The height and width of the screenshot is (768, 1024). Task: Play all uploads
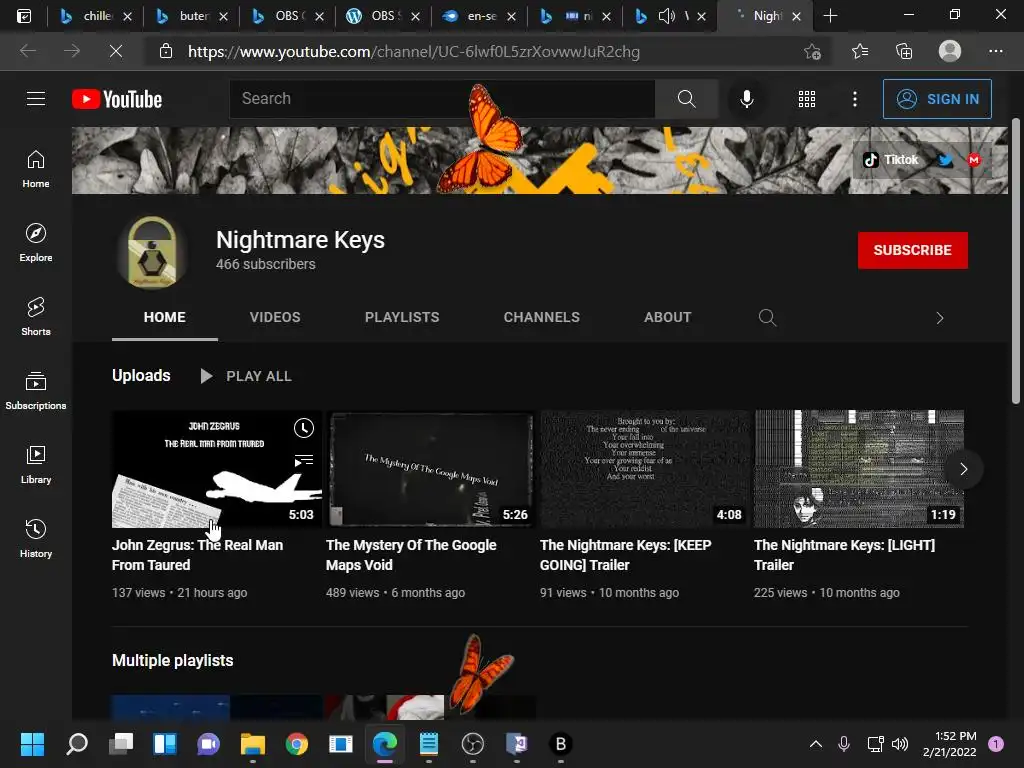pos(246,376)
